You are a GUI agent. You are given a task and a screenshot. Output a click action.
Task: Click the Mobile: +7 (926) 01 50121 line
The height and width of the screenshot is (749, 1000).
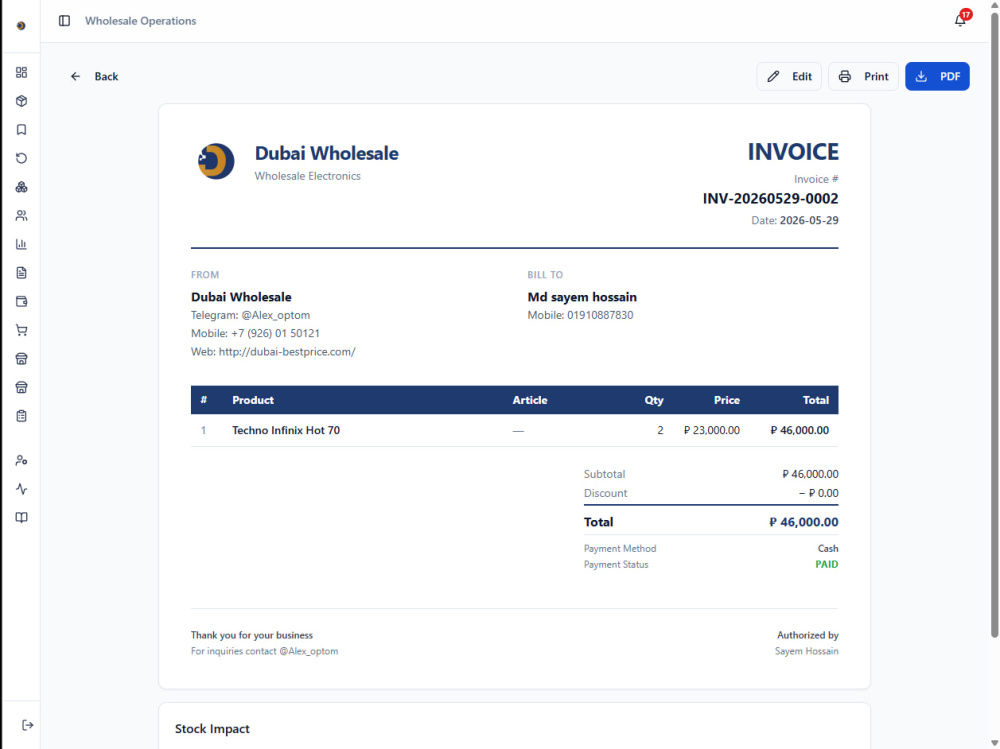point(255,333)
